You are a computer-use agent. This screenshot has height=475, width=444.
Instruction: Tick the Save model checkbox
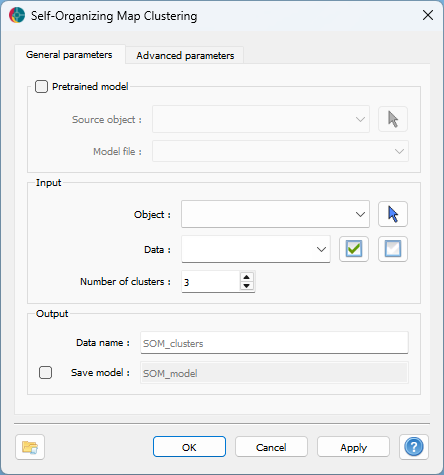click(x=45, y=372)
